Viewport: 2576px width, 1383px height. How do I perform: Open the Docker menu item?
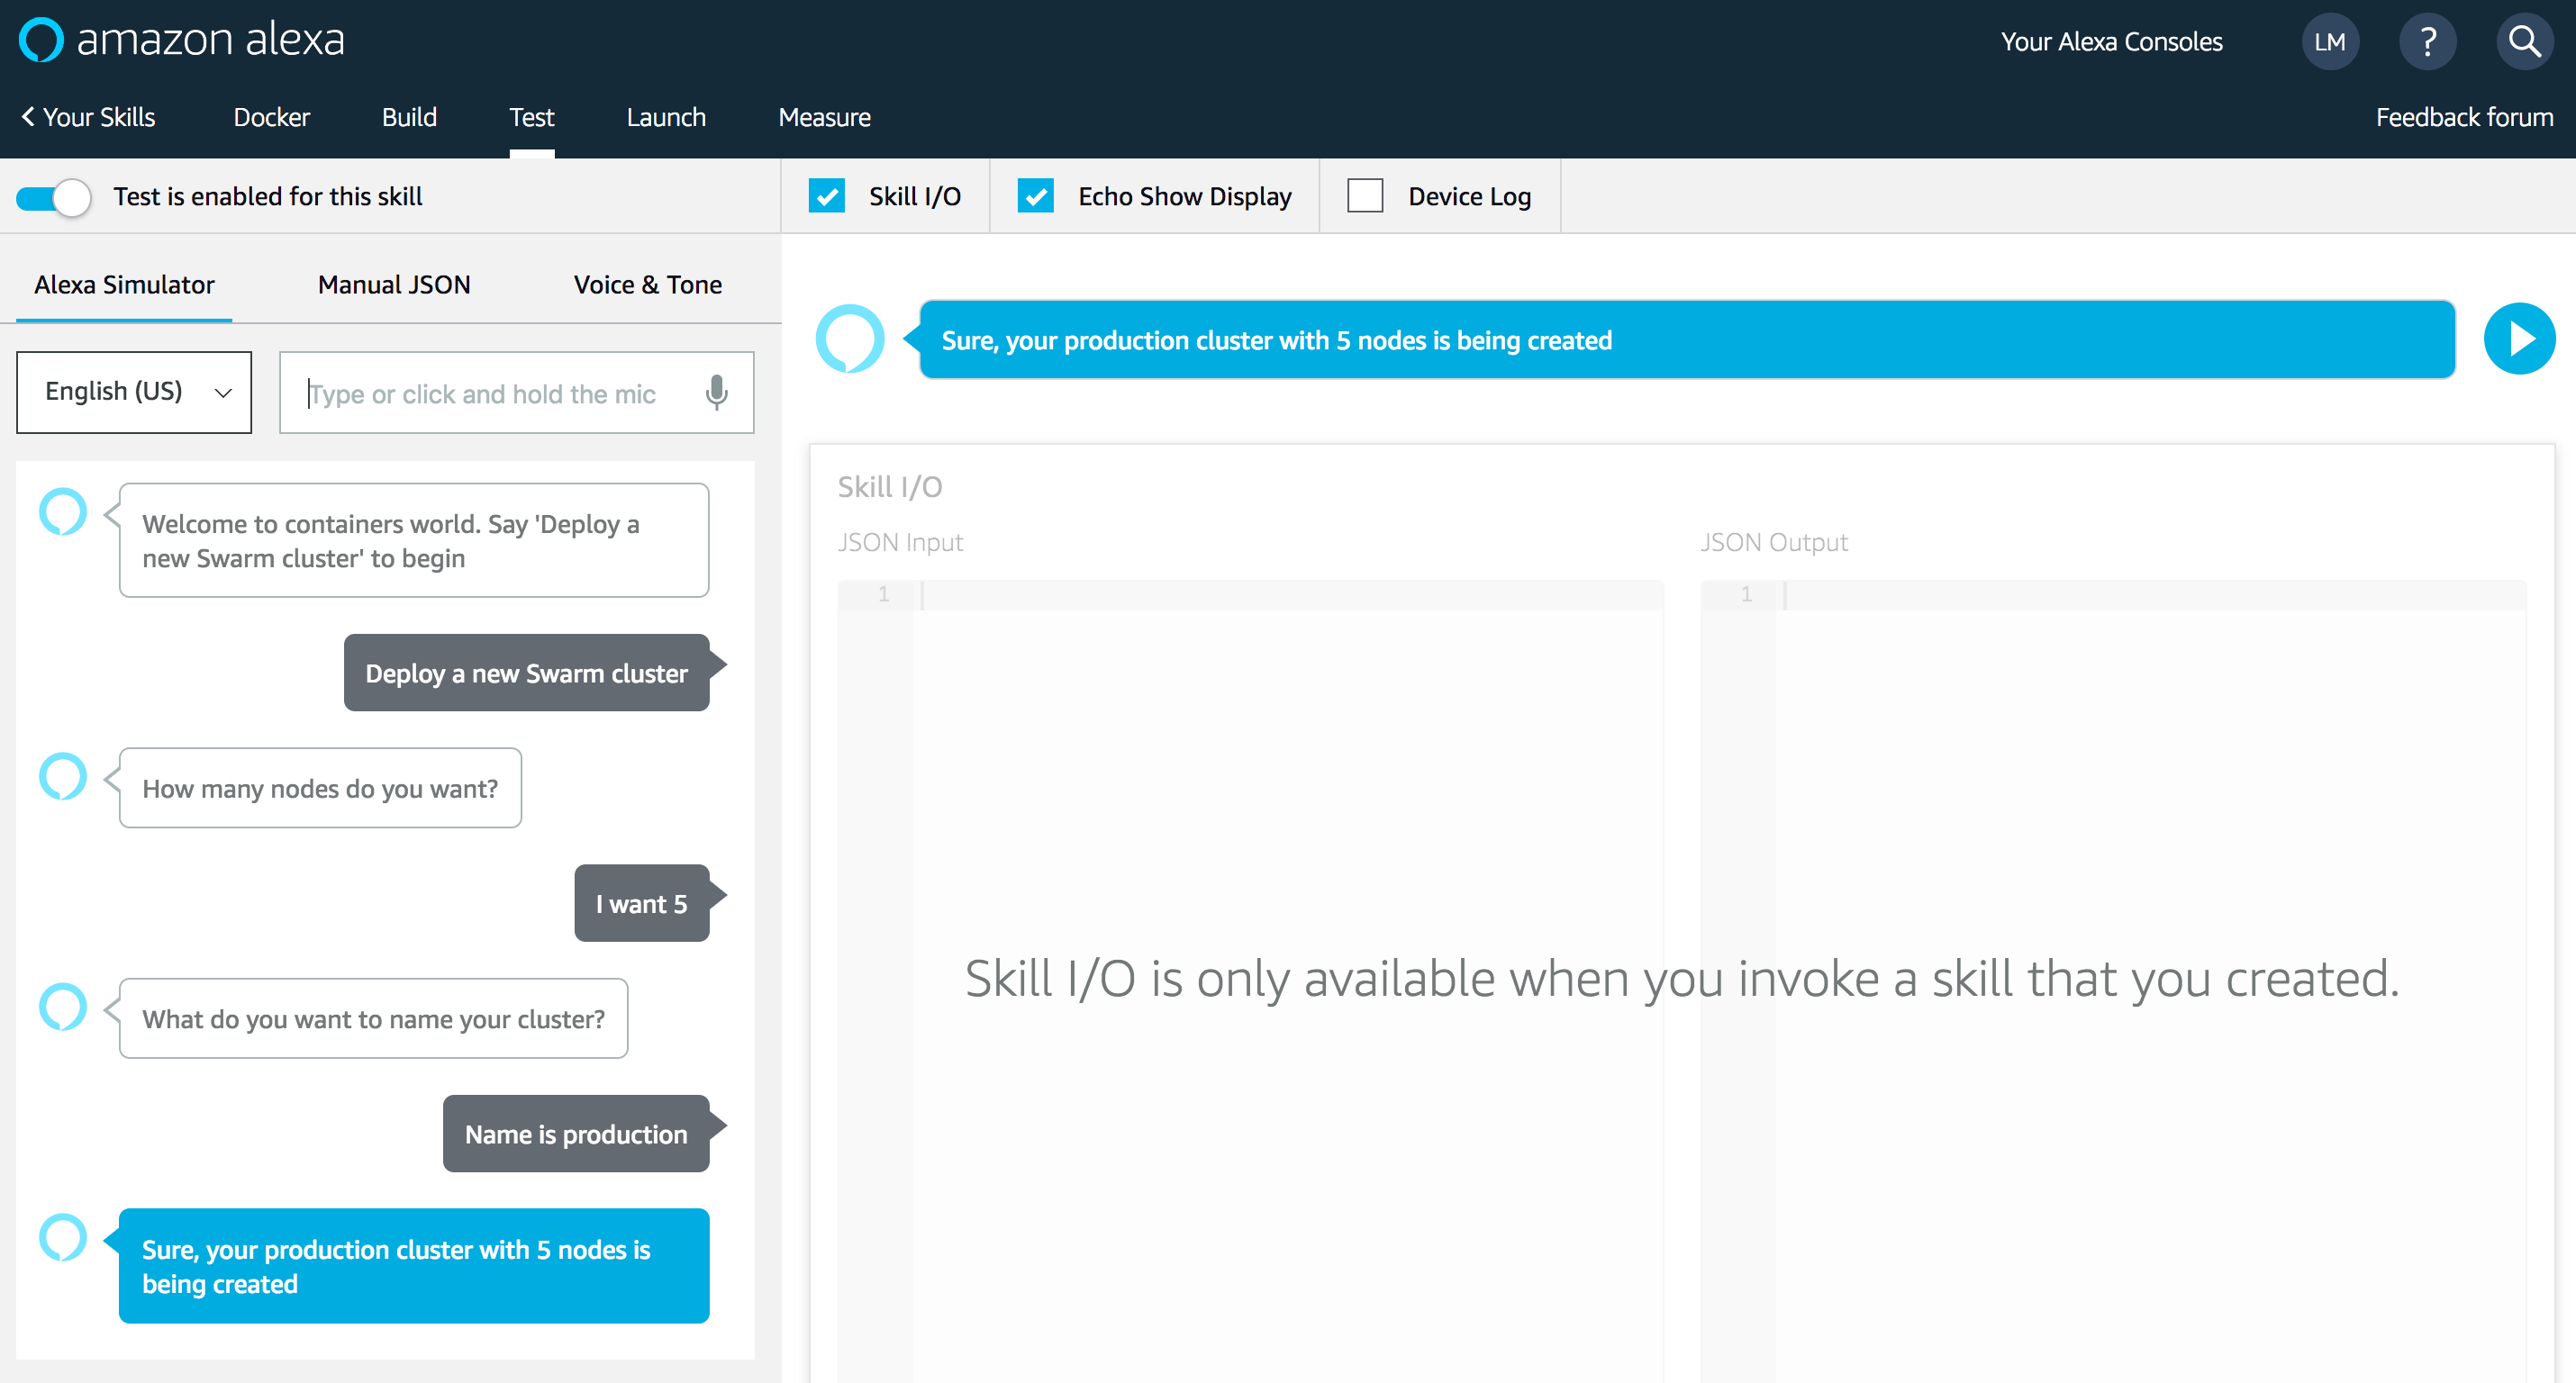pos(272,117)
